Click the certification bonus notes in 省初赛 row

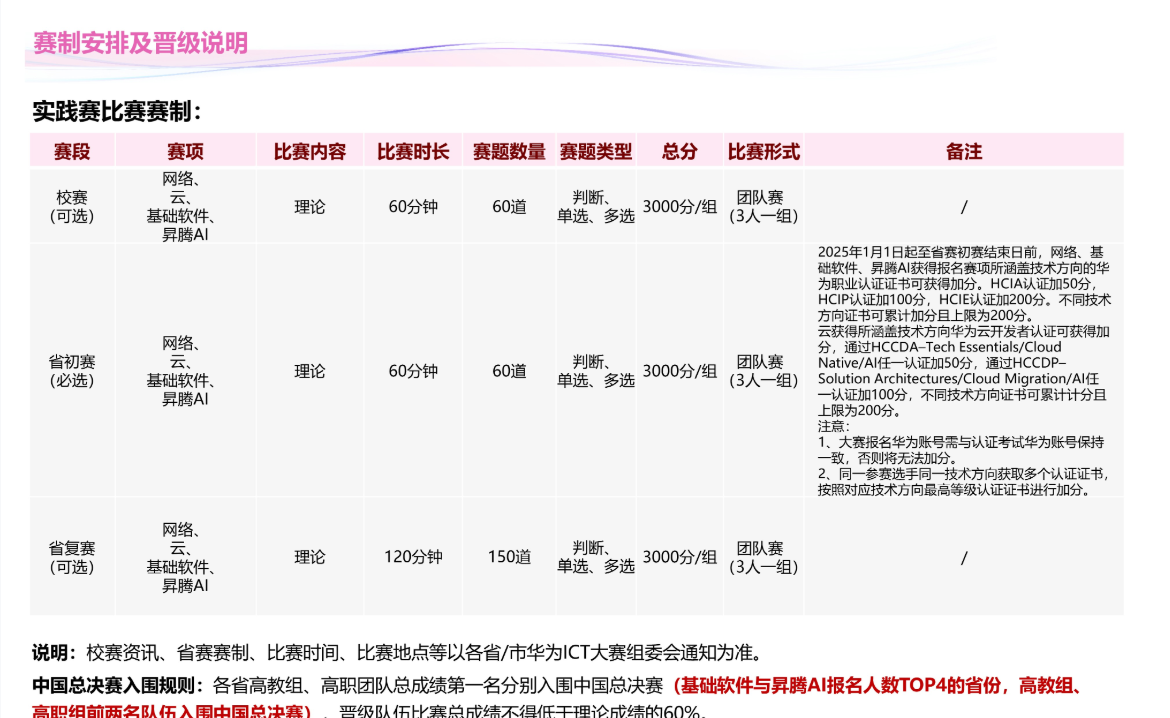[963, 371]
